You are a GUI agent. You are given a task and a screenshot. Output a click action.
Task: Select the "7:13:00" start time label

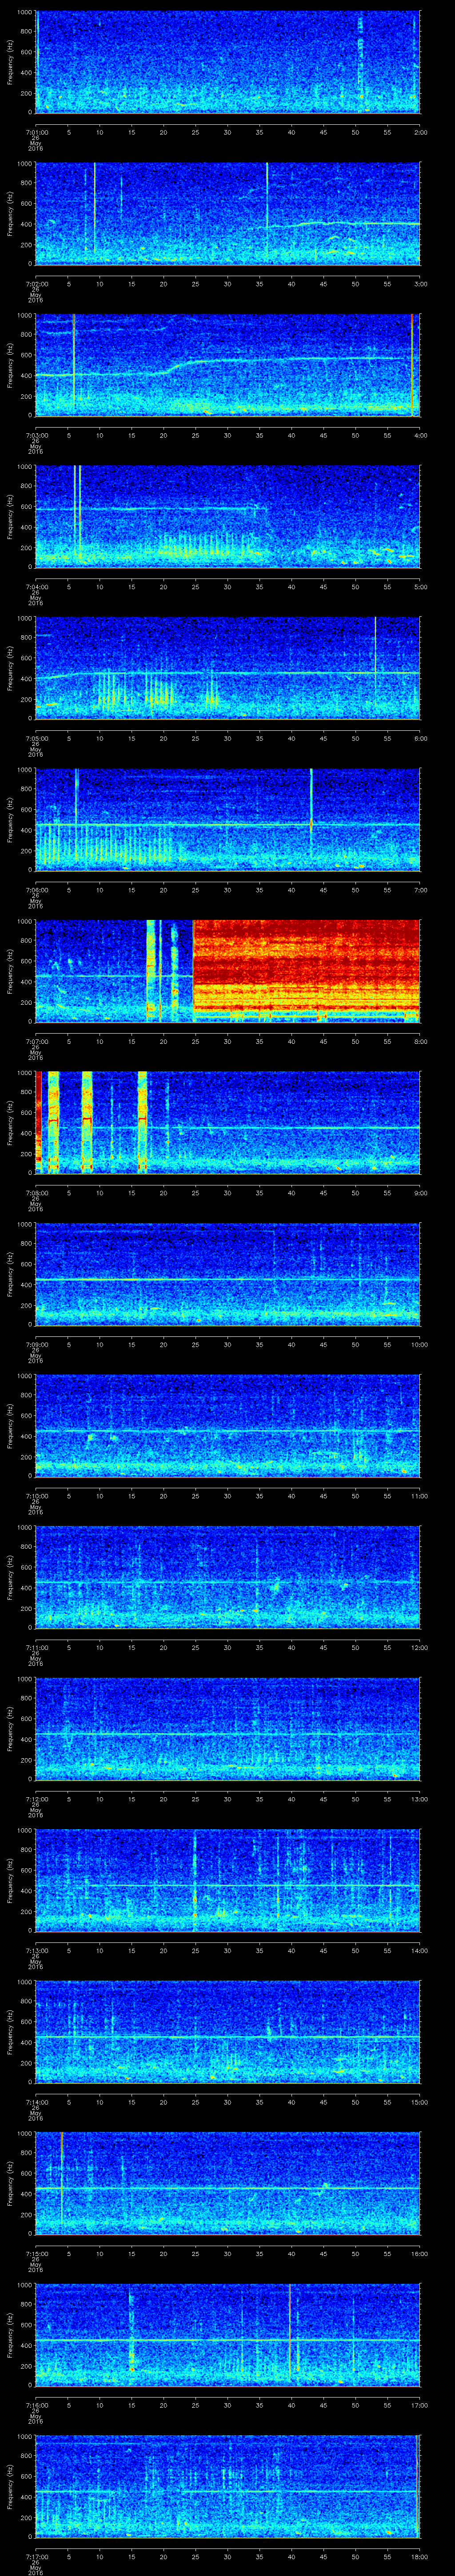click(x=36, y=1950)
